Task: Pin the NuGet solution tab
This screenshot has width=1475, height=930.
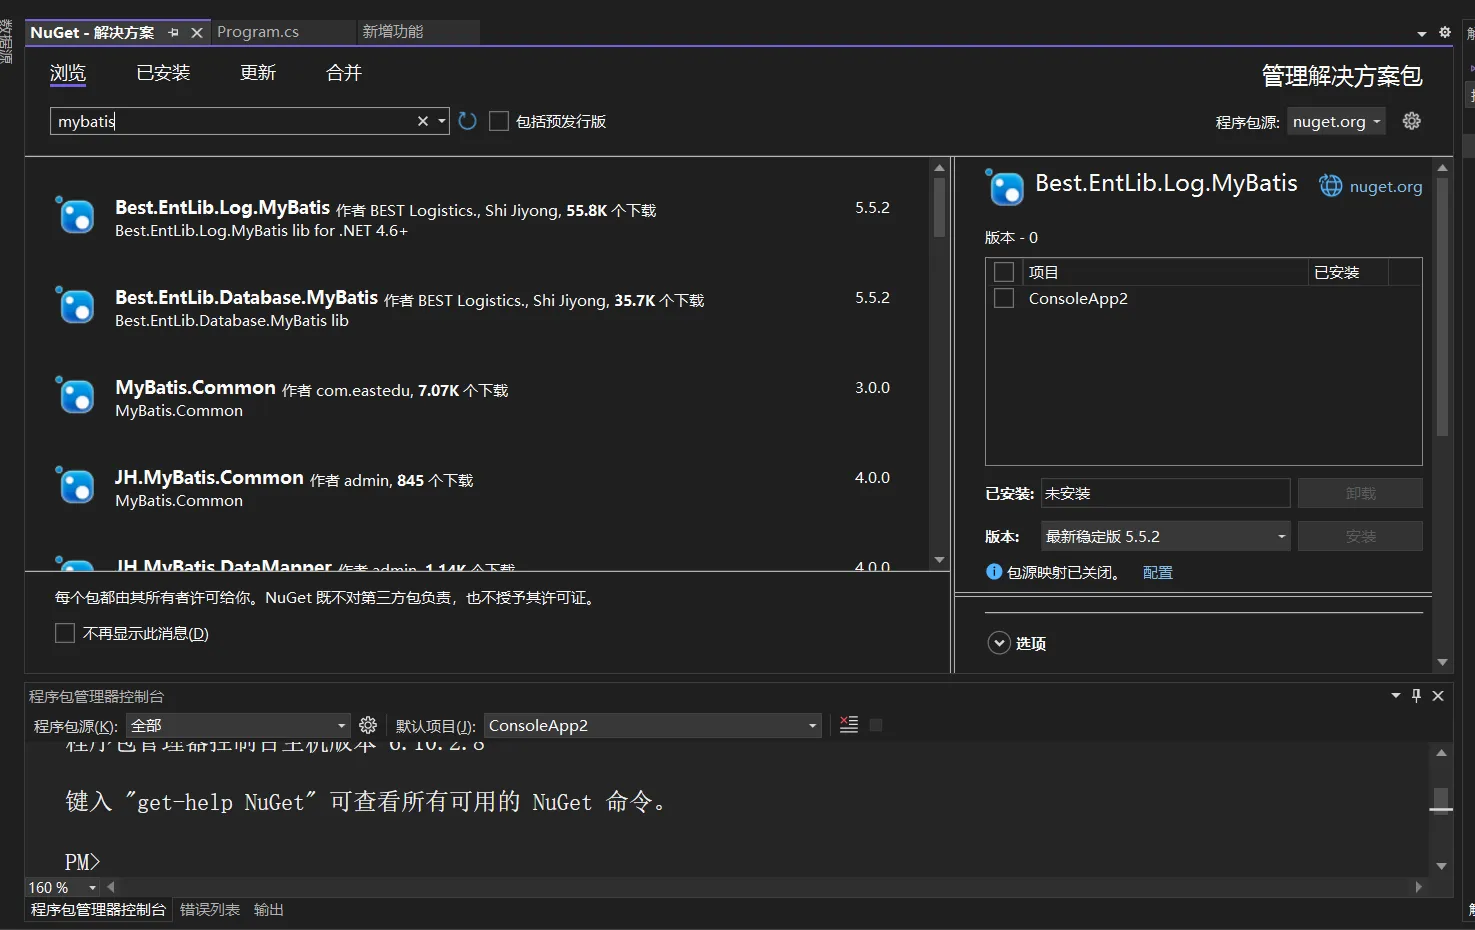Action: pos(173,33)
